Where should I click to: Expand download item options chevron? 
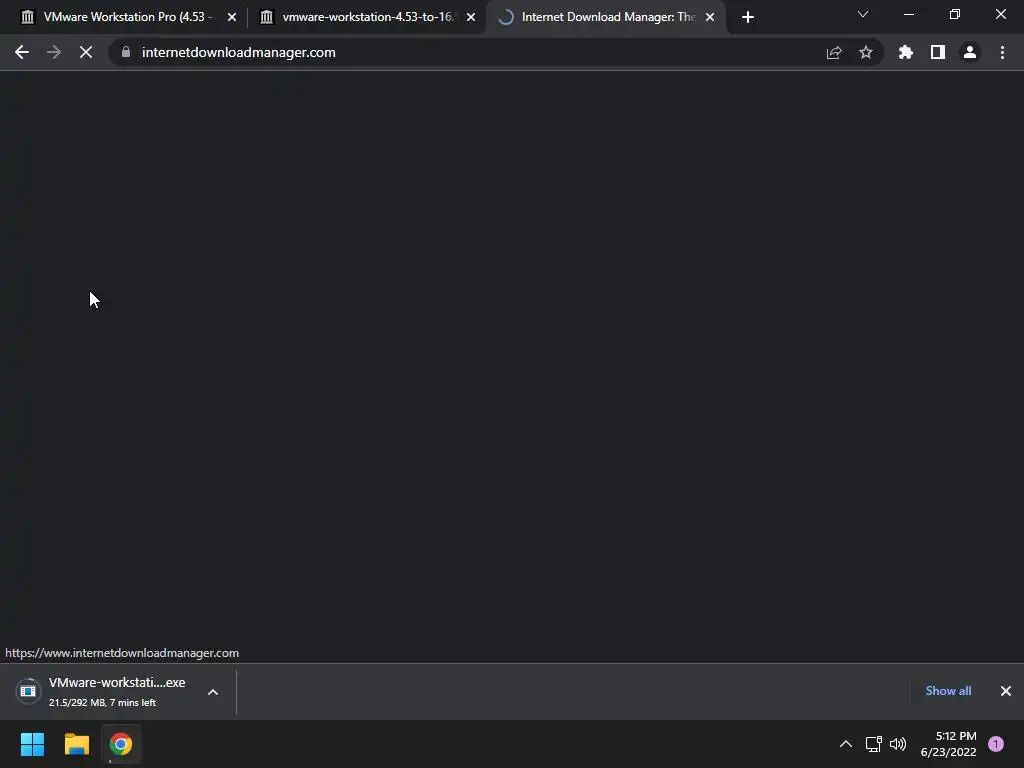213,692
